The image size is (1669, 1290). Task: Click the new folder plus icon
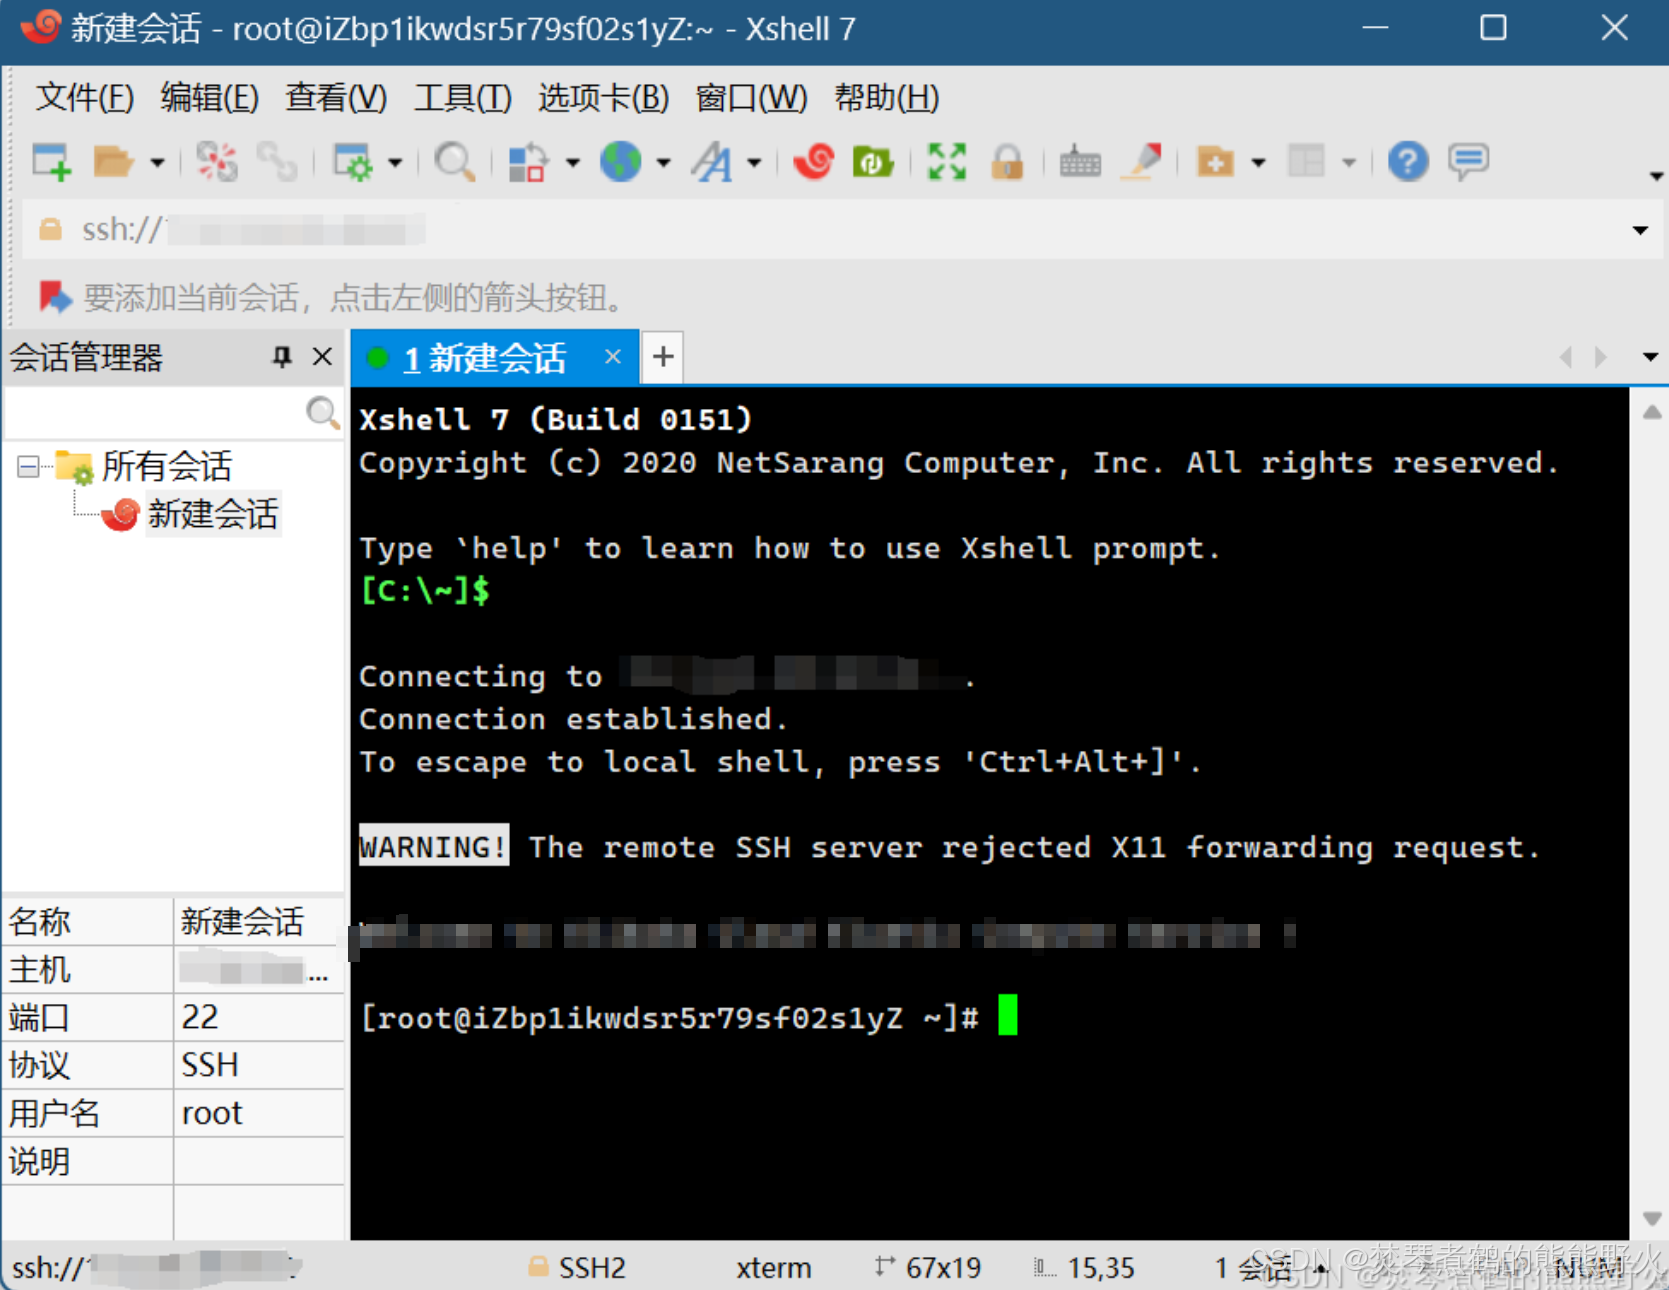[1215, 161]
